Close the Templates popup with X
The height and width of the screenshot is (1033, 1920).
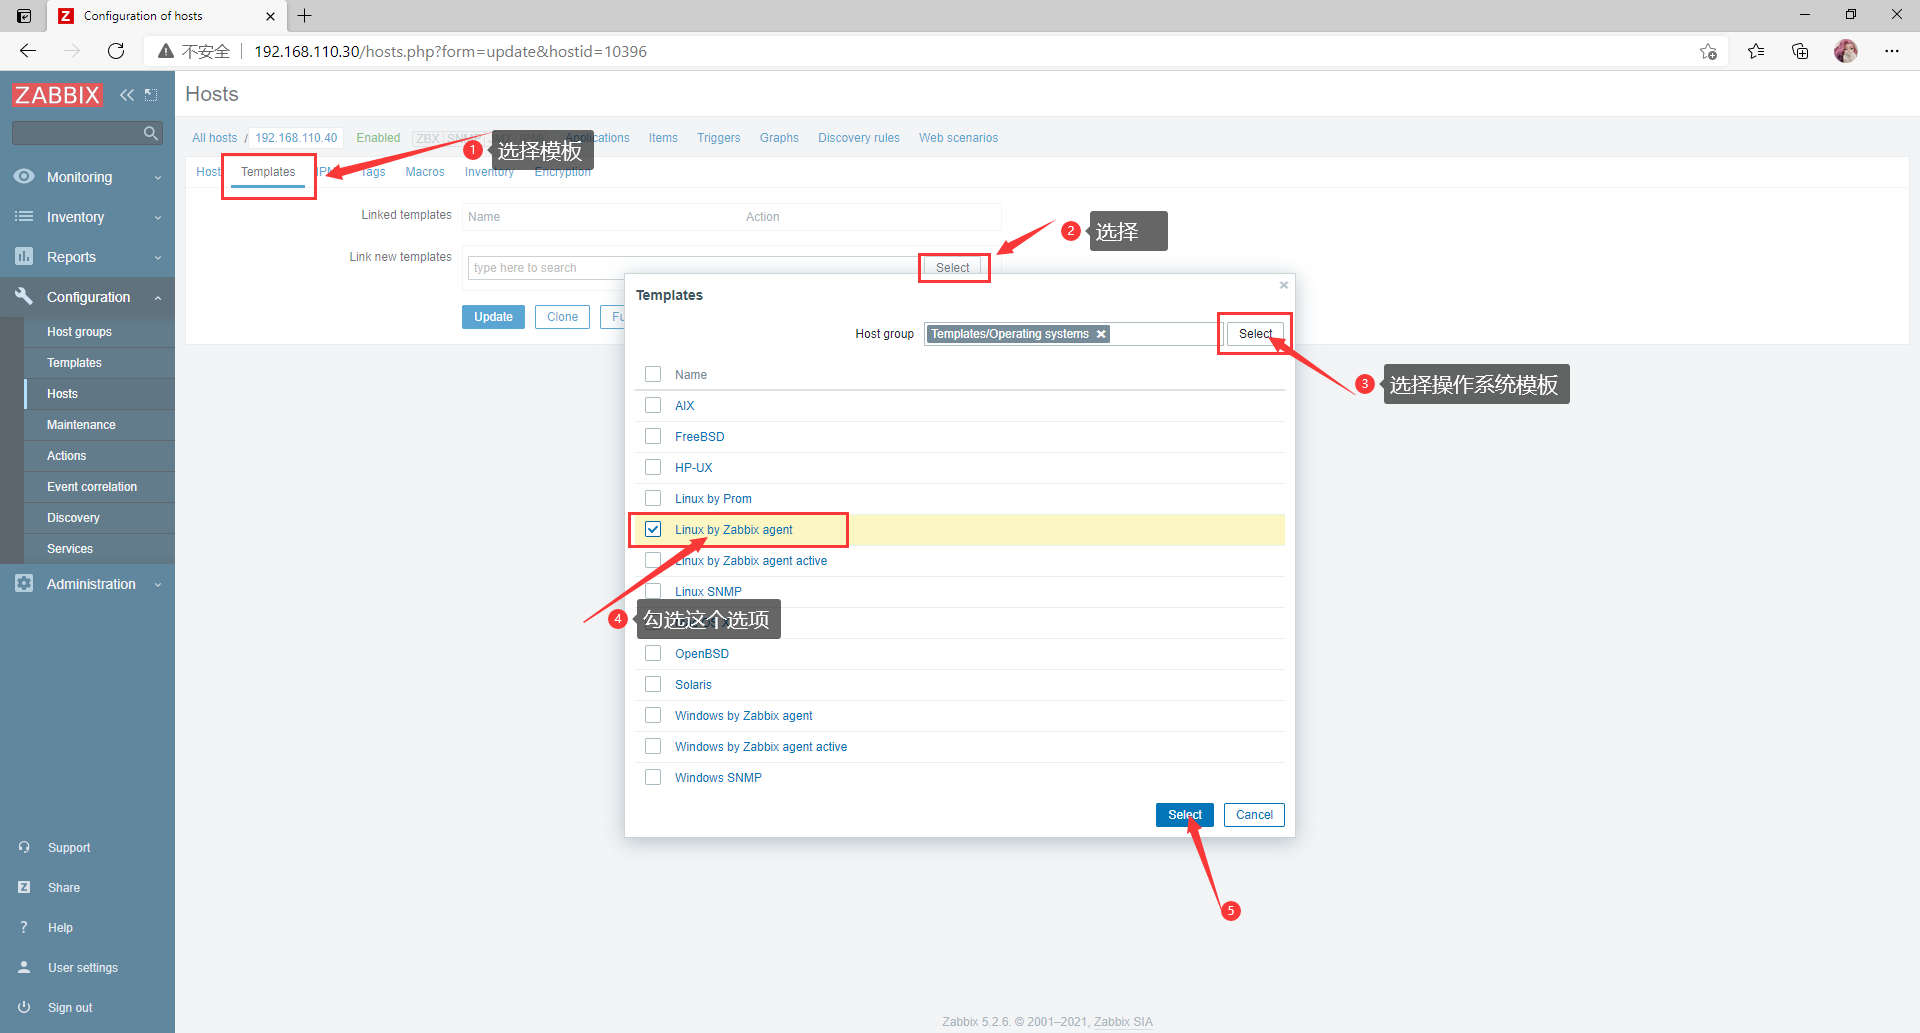coord(1284,285)
